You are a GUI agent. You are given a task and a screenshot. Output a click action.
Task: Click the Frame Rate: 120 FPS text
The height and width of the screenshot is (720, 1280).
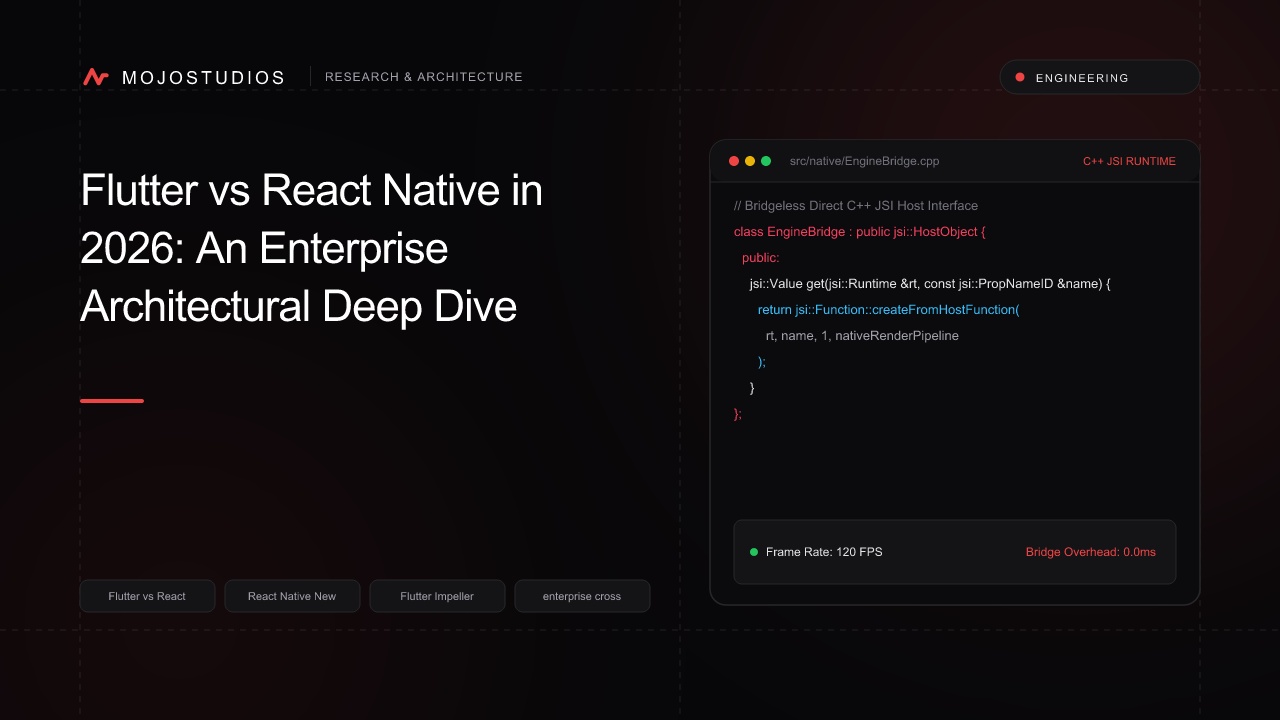[824, 552]
